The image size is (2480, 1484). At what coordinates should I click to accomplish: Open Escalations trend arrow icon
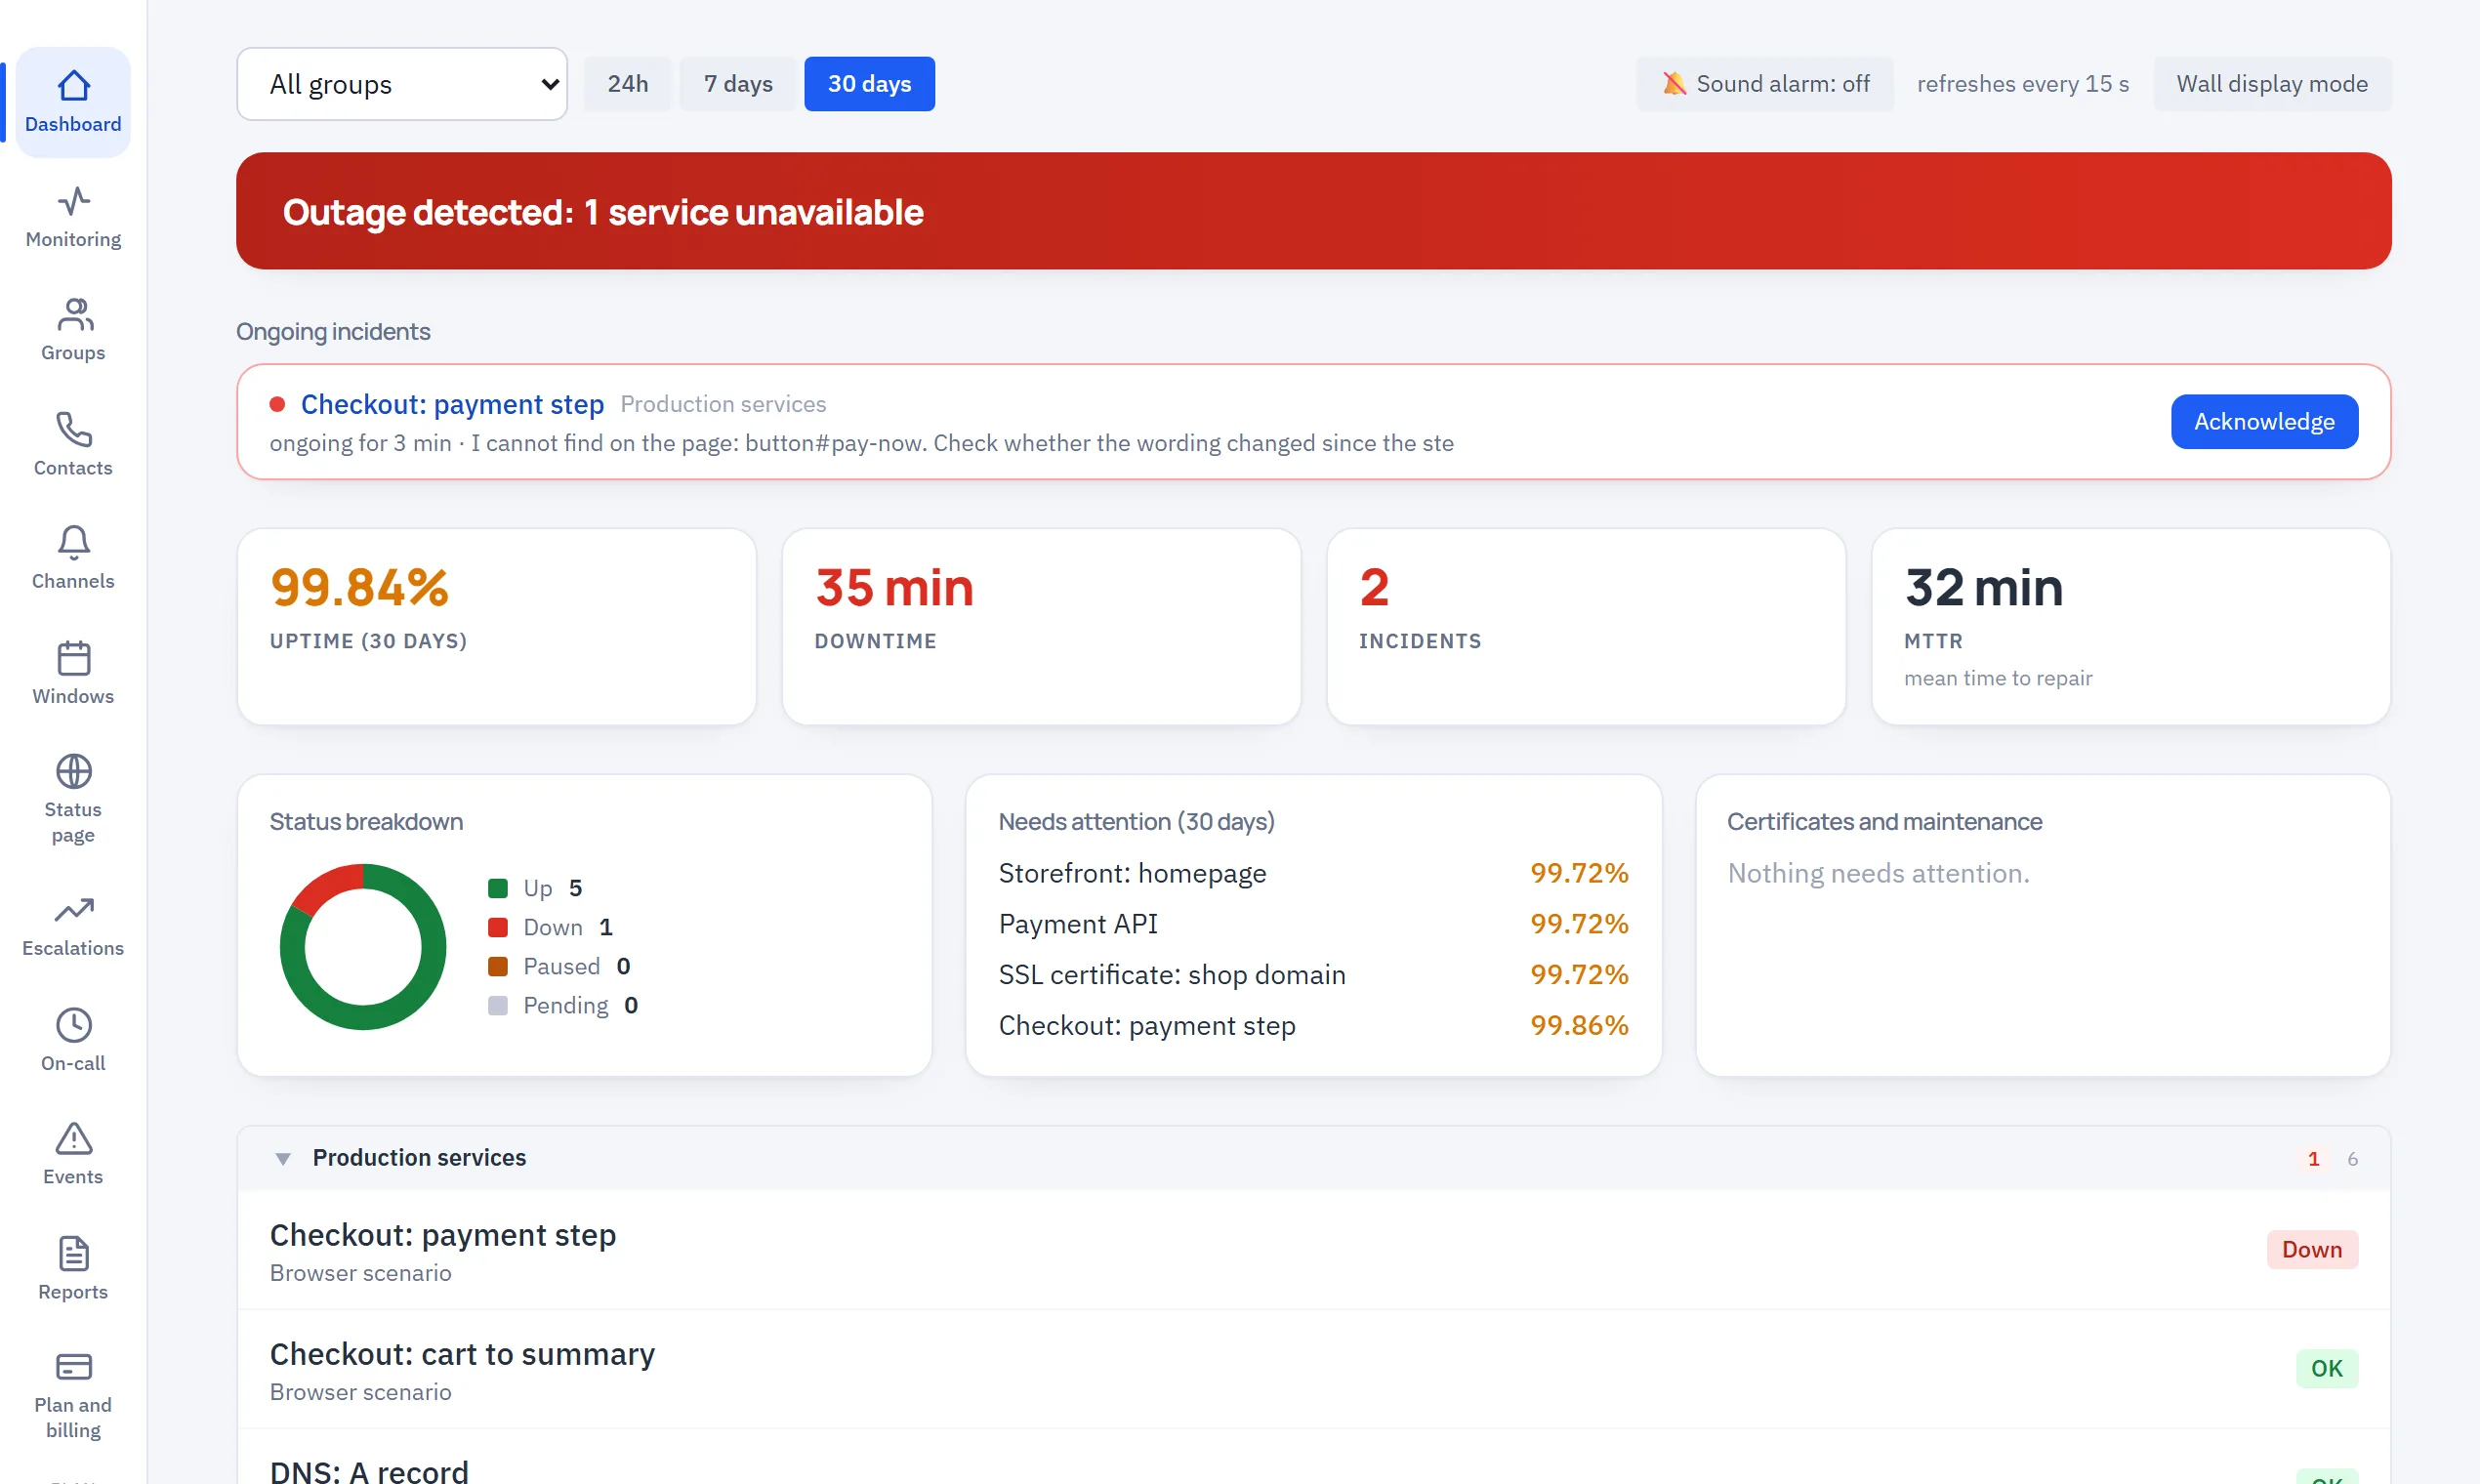(73, 910)
